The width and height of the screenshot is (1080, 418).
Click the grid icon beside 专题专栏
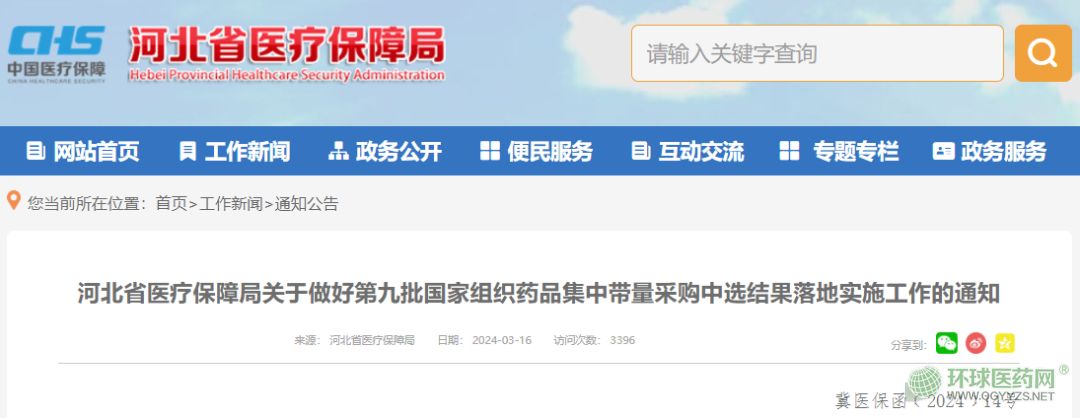click(789, 151)
